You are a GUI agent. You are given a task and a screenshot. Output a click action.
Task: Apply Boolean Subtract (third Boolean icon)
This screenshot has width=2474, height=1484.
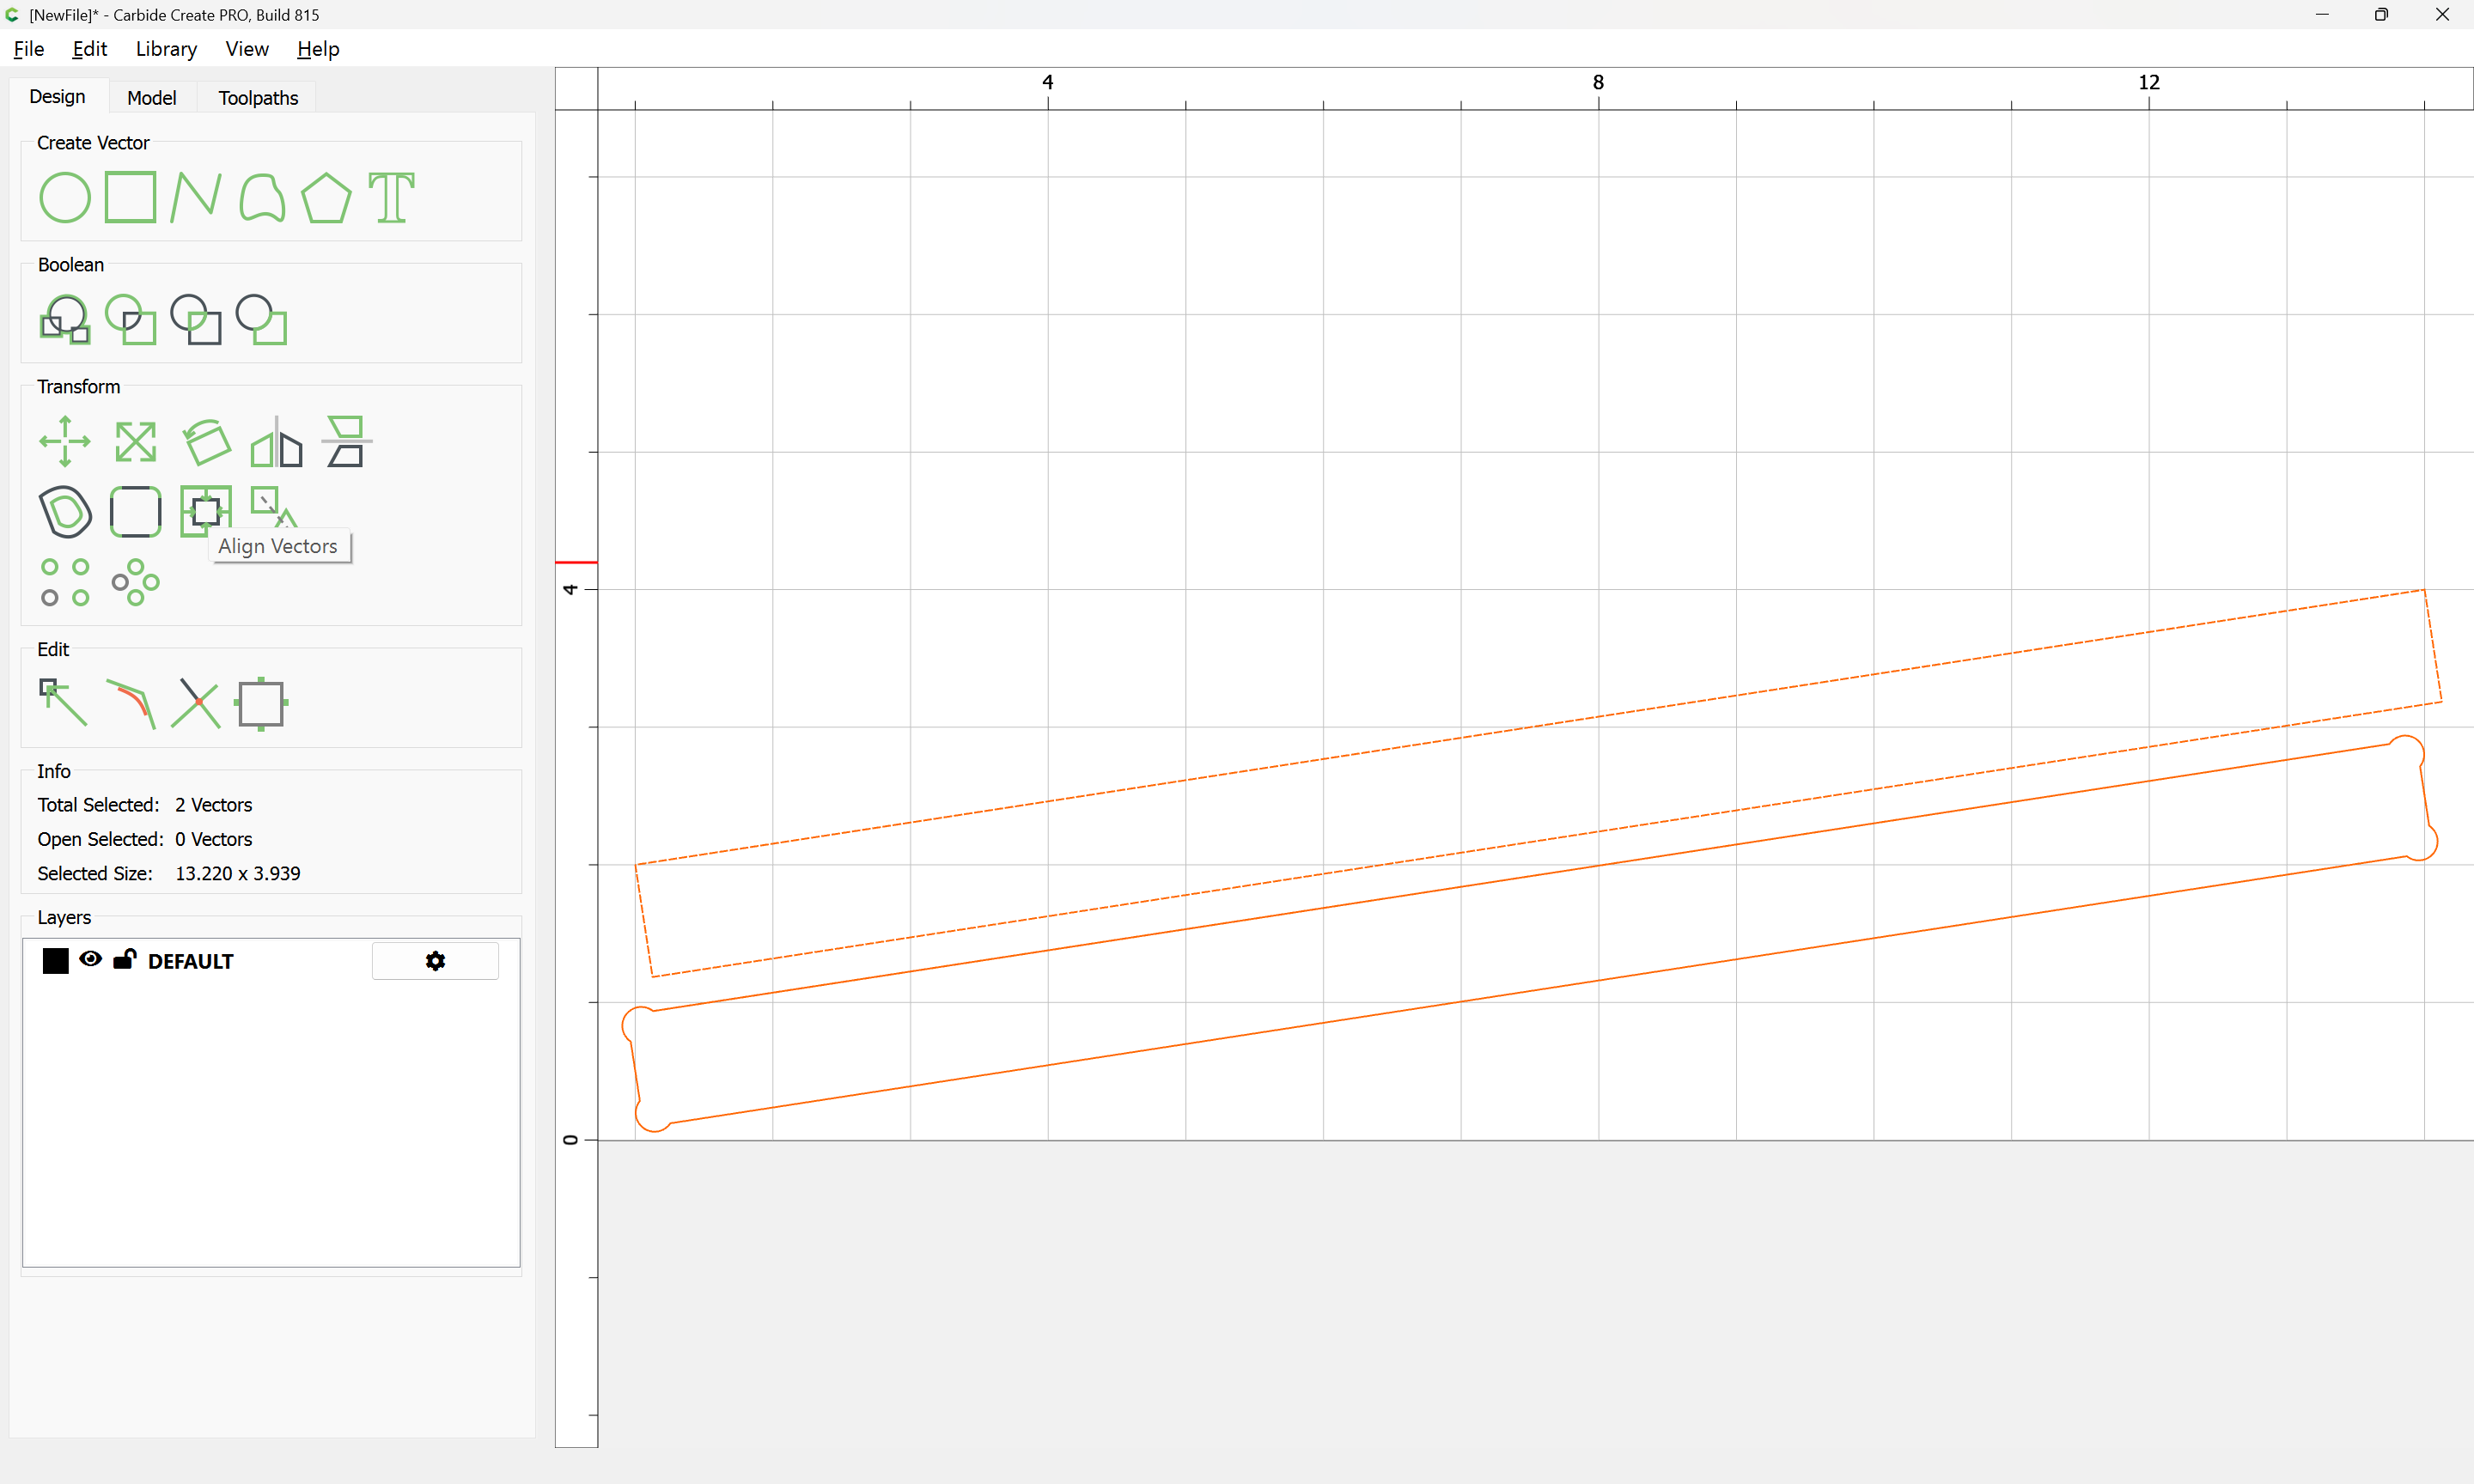click(196, 319)
